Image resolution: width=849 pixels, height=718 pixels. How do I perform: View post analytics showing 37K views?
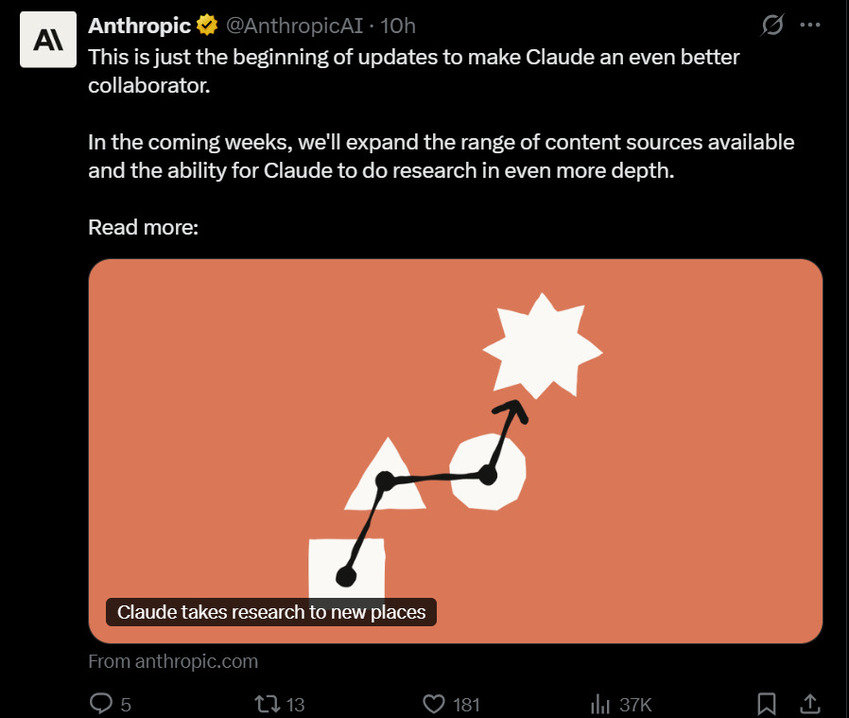click(600, 704)
